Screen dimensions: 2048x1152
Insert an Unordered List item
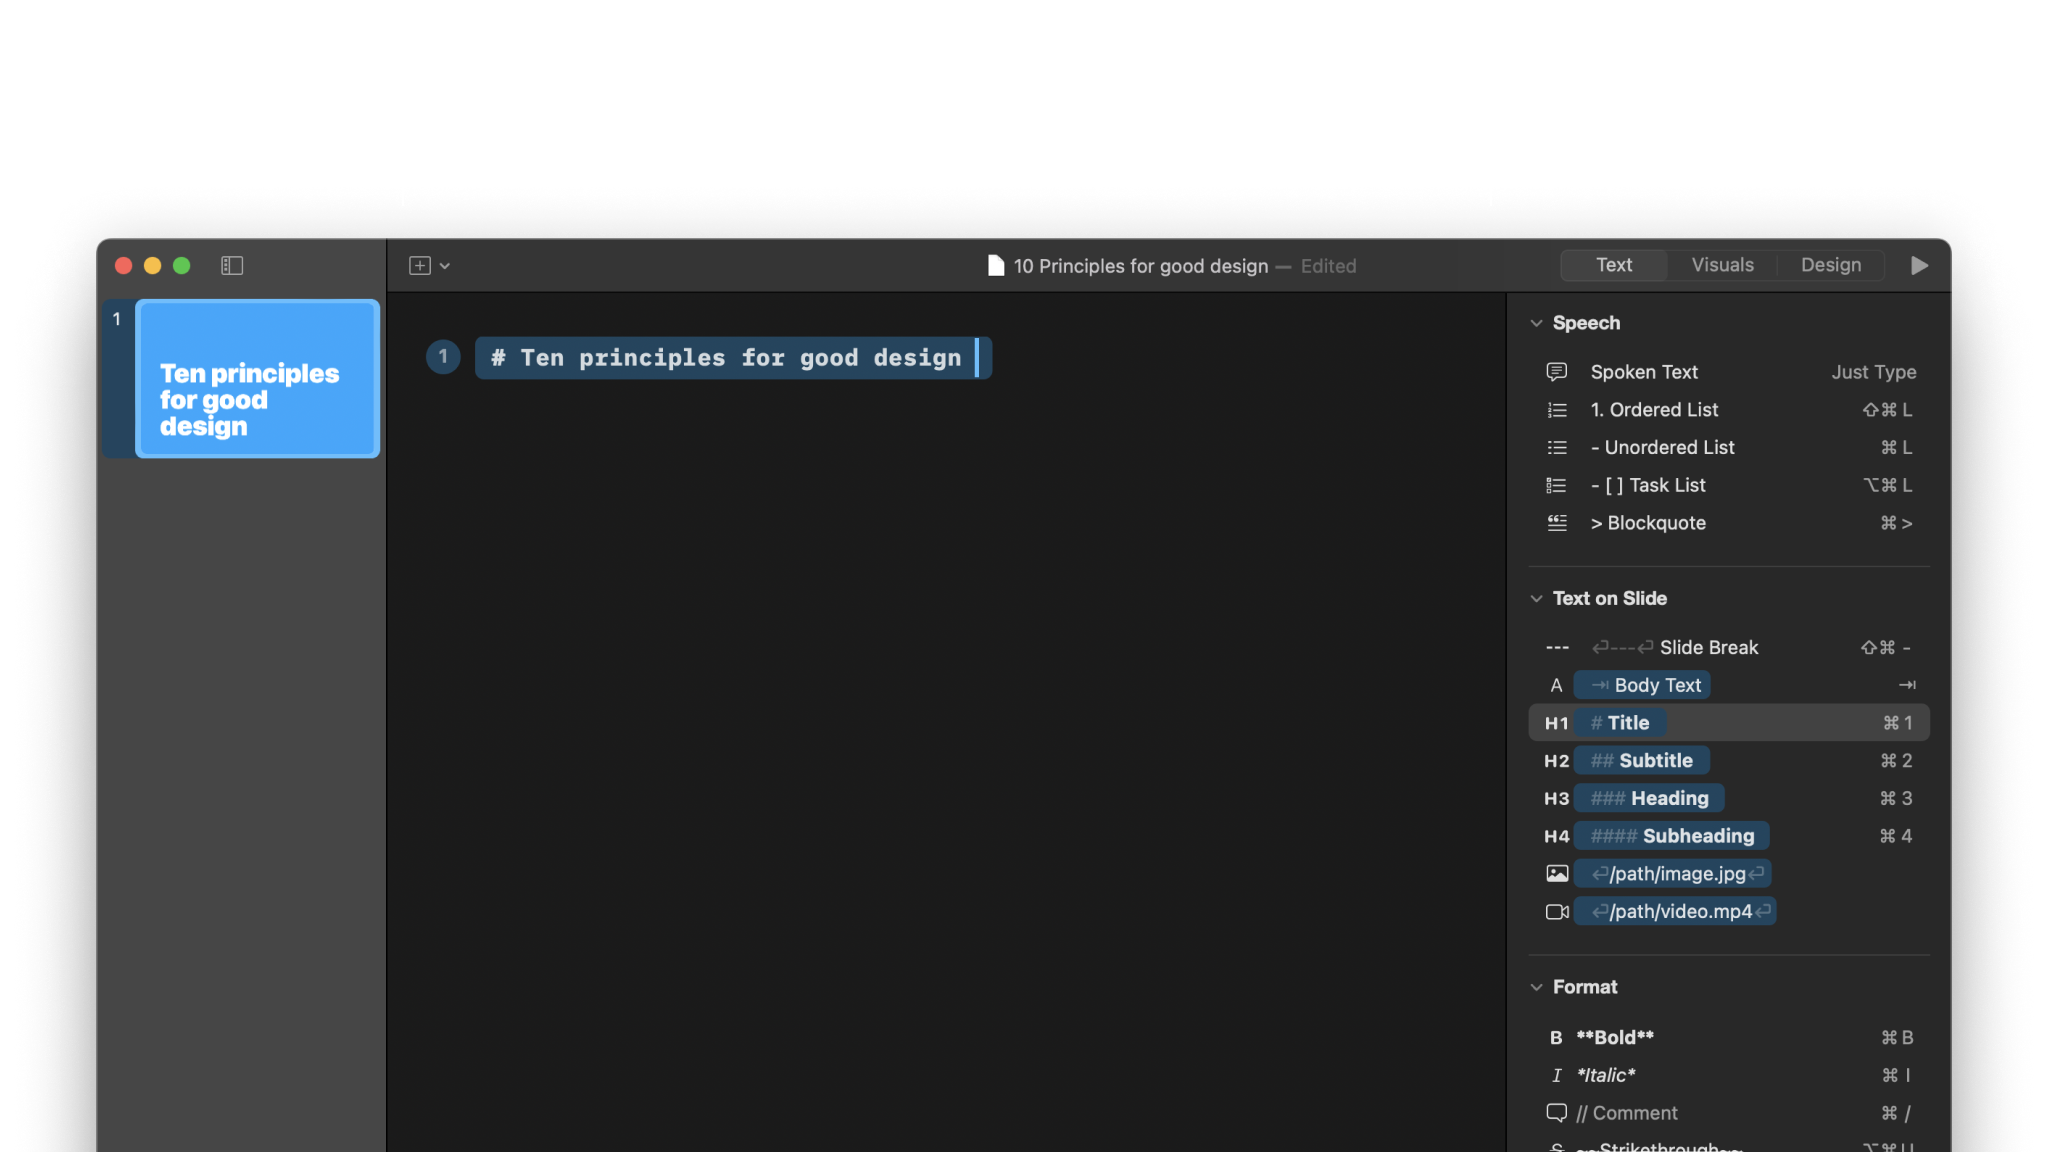1729,448
